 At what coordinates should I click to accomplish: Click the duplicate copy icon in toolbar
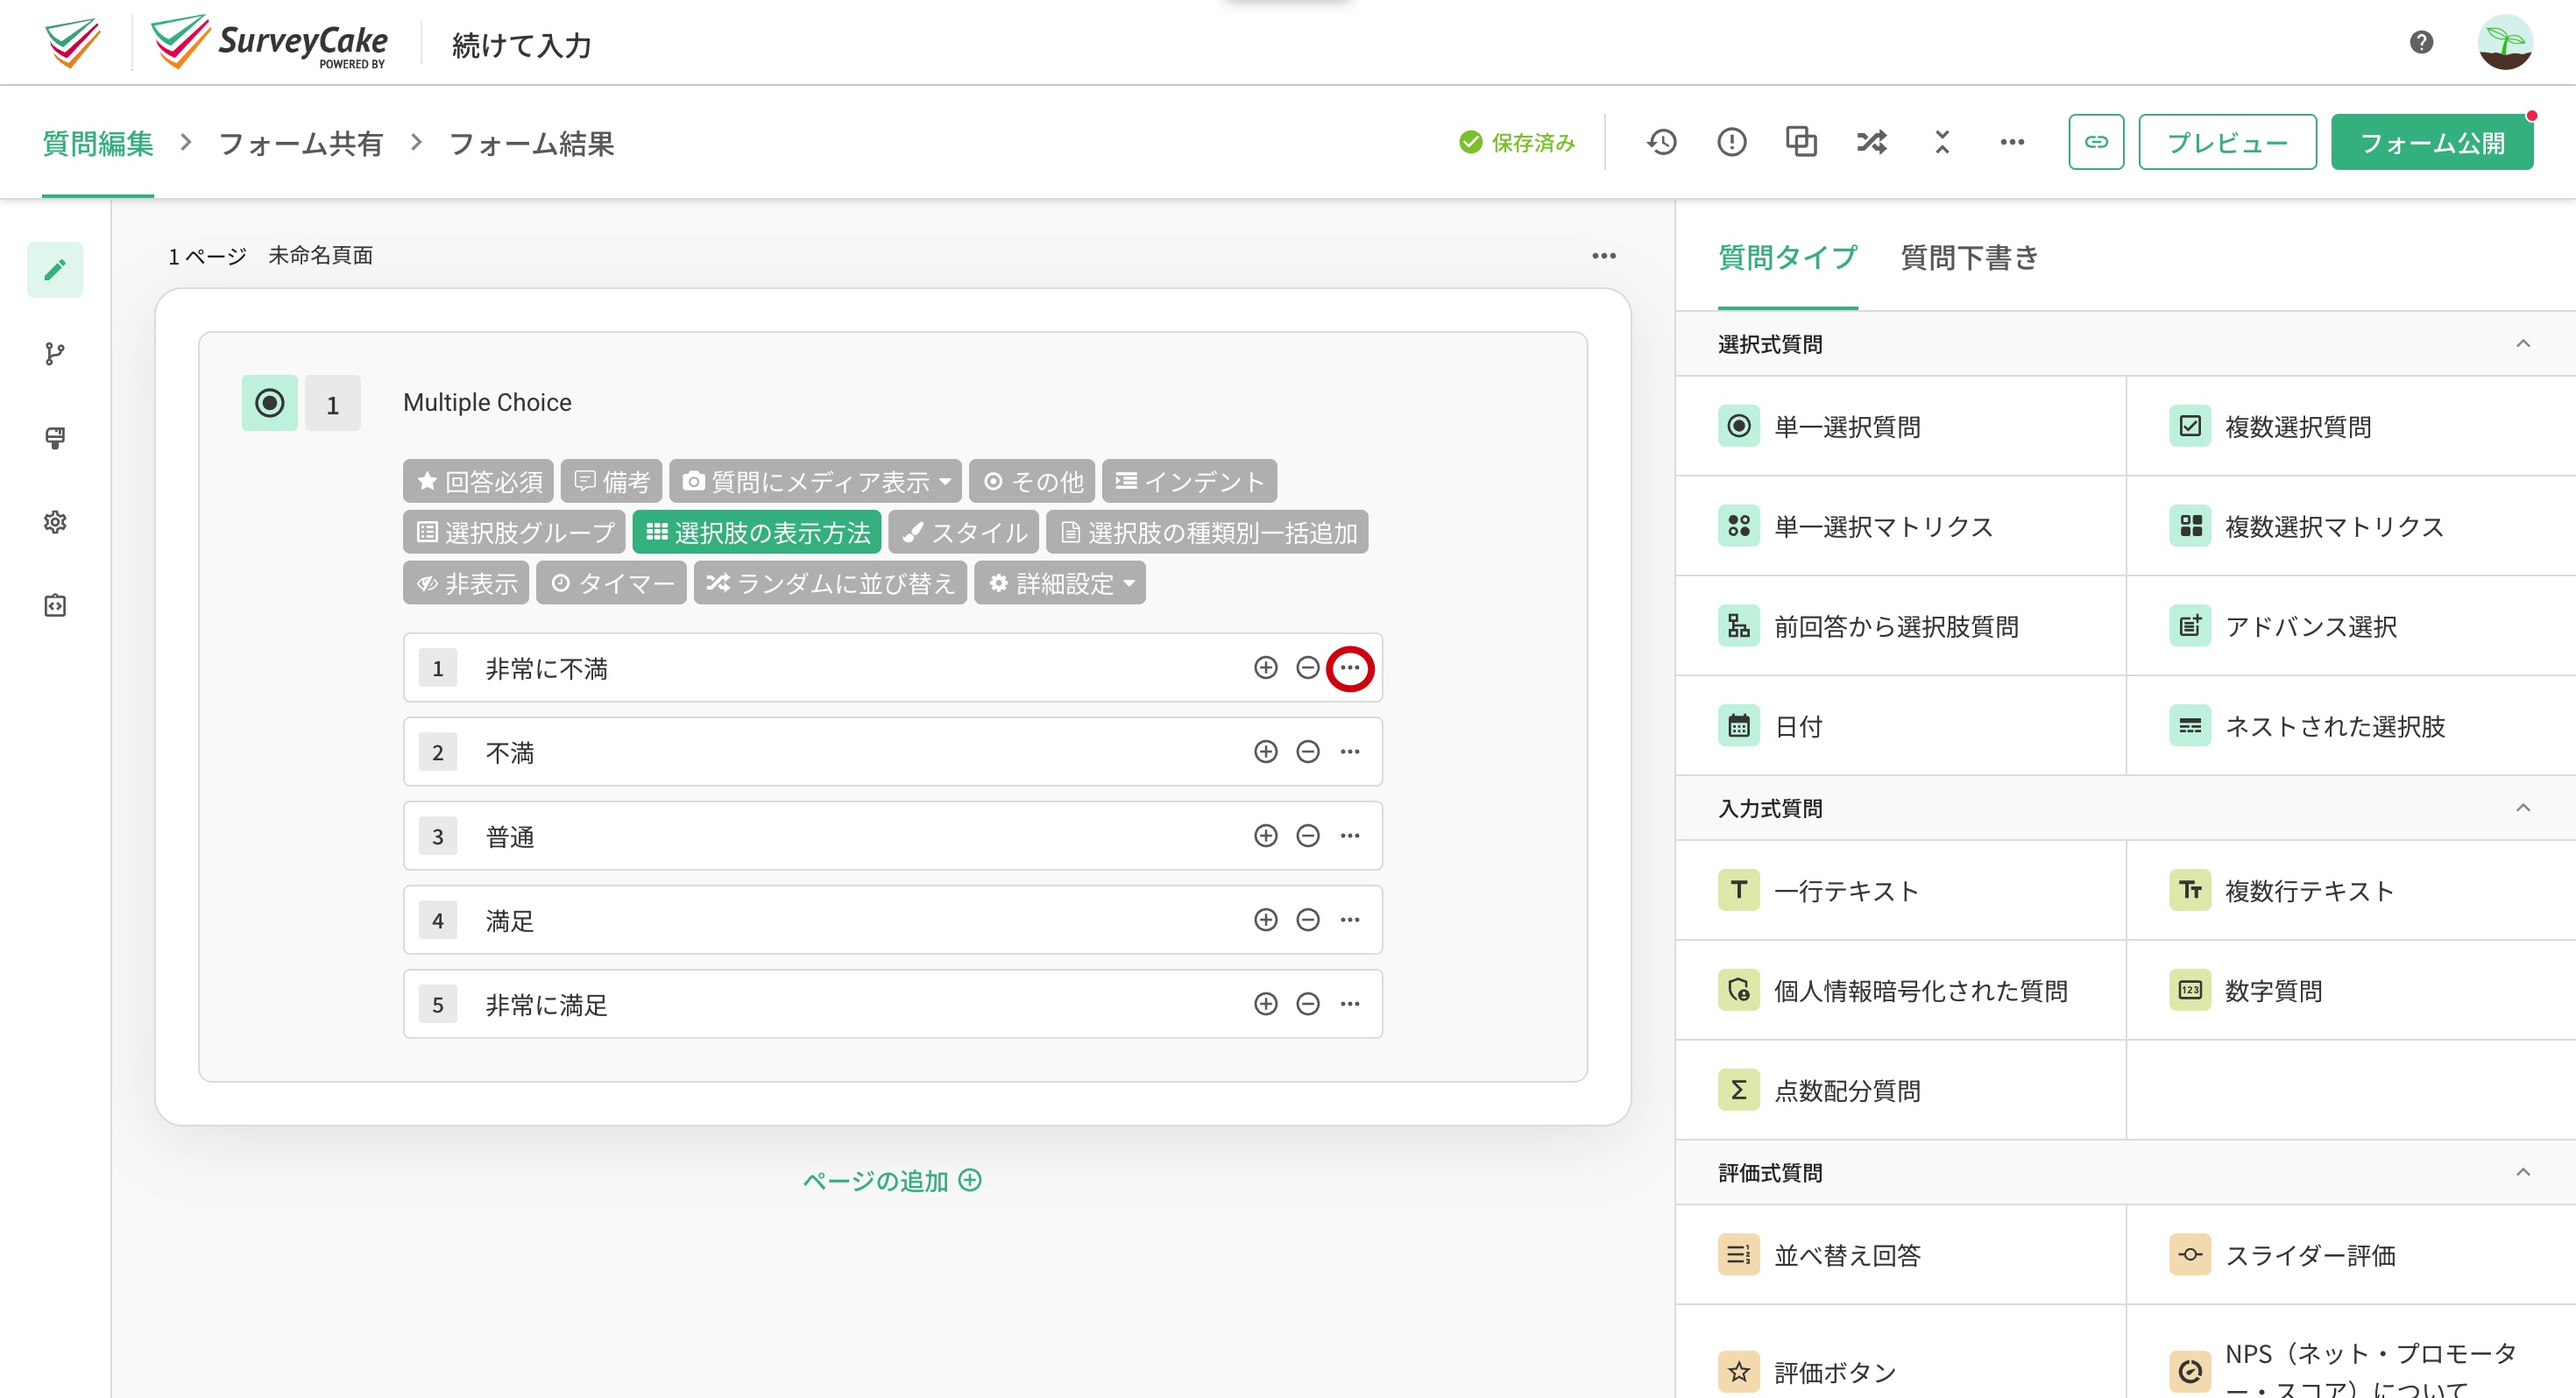(x=1801, y=142)
